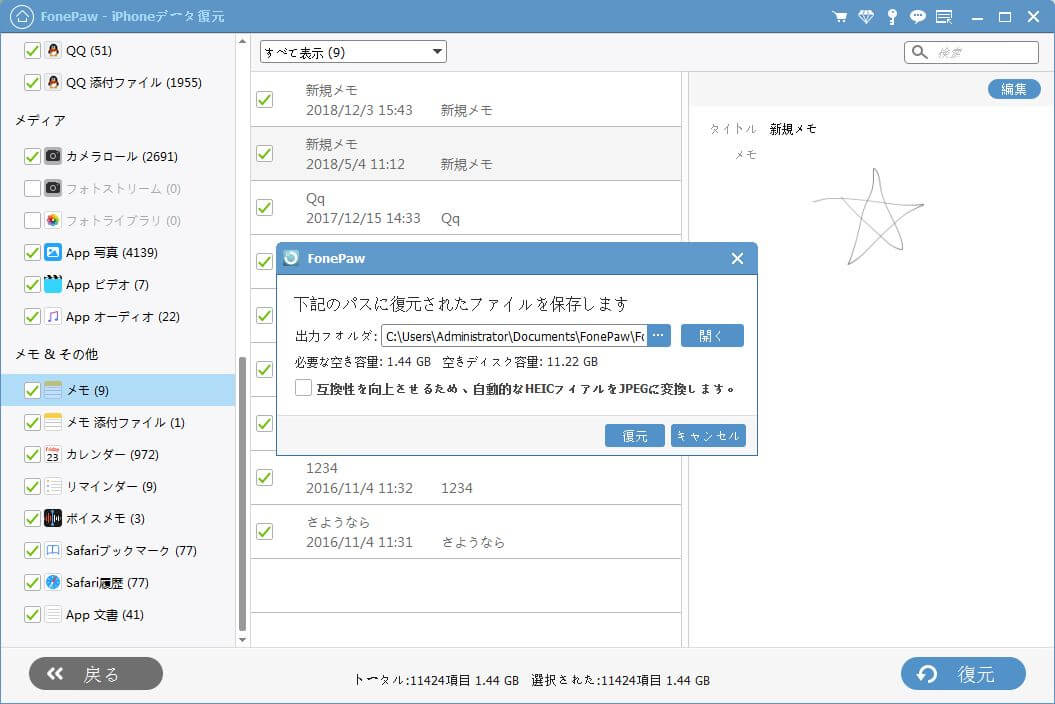This screenshot has height=704, width=1055.
Task: Select App オーディオ (22) category
Action: click(x=118, y=316)
